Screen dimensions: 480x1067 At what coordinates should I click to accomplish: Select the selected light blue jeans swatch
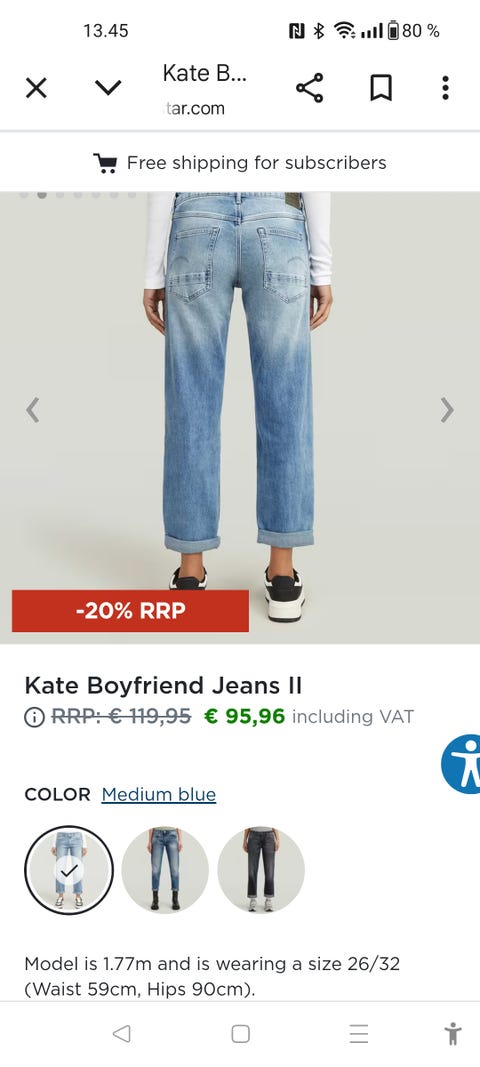coord(69,870)
